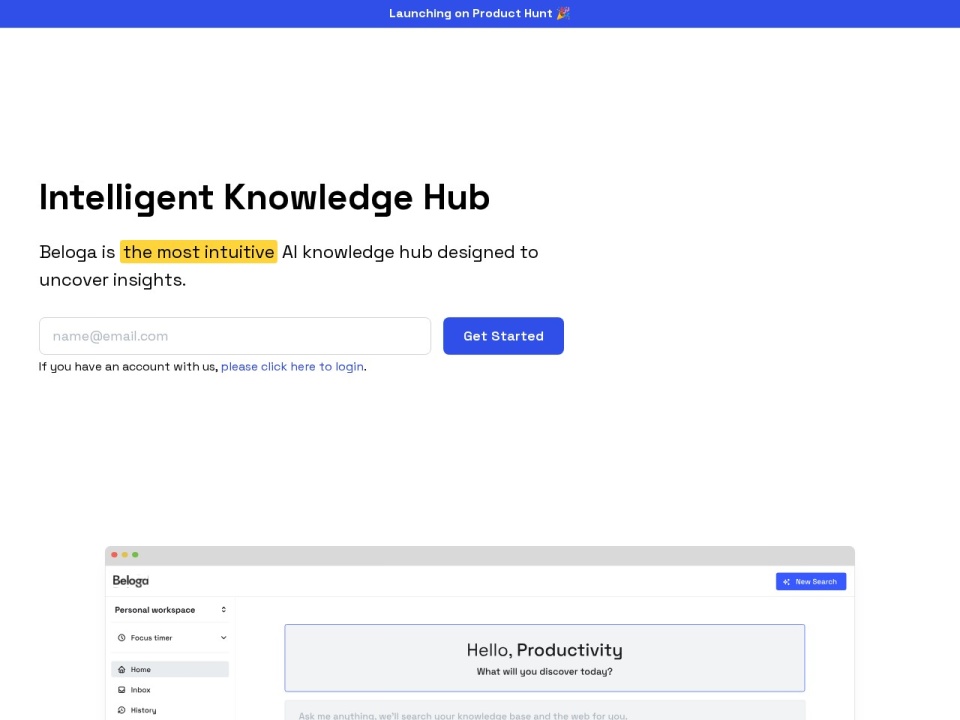Click the name@email.com email field
The image size is (960, 720).
click(x=235, y=336)
